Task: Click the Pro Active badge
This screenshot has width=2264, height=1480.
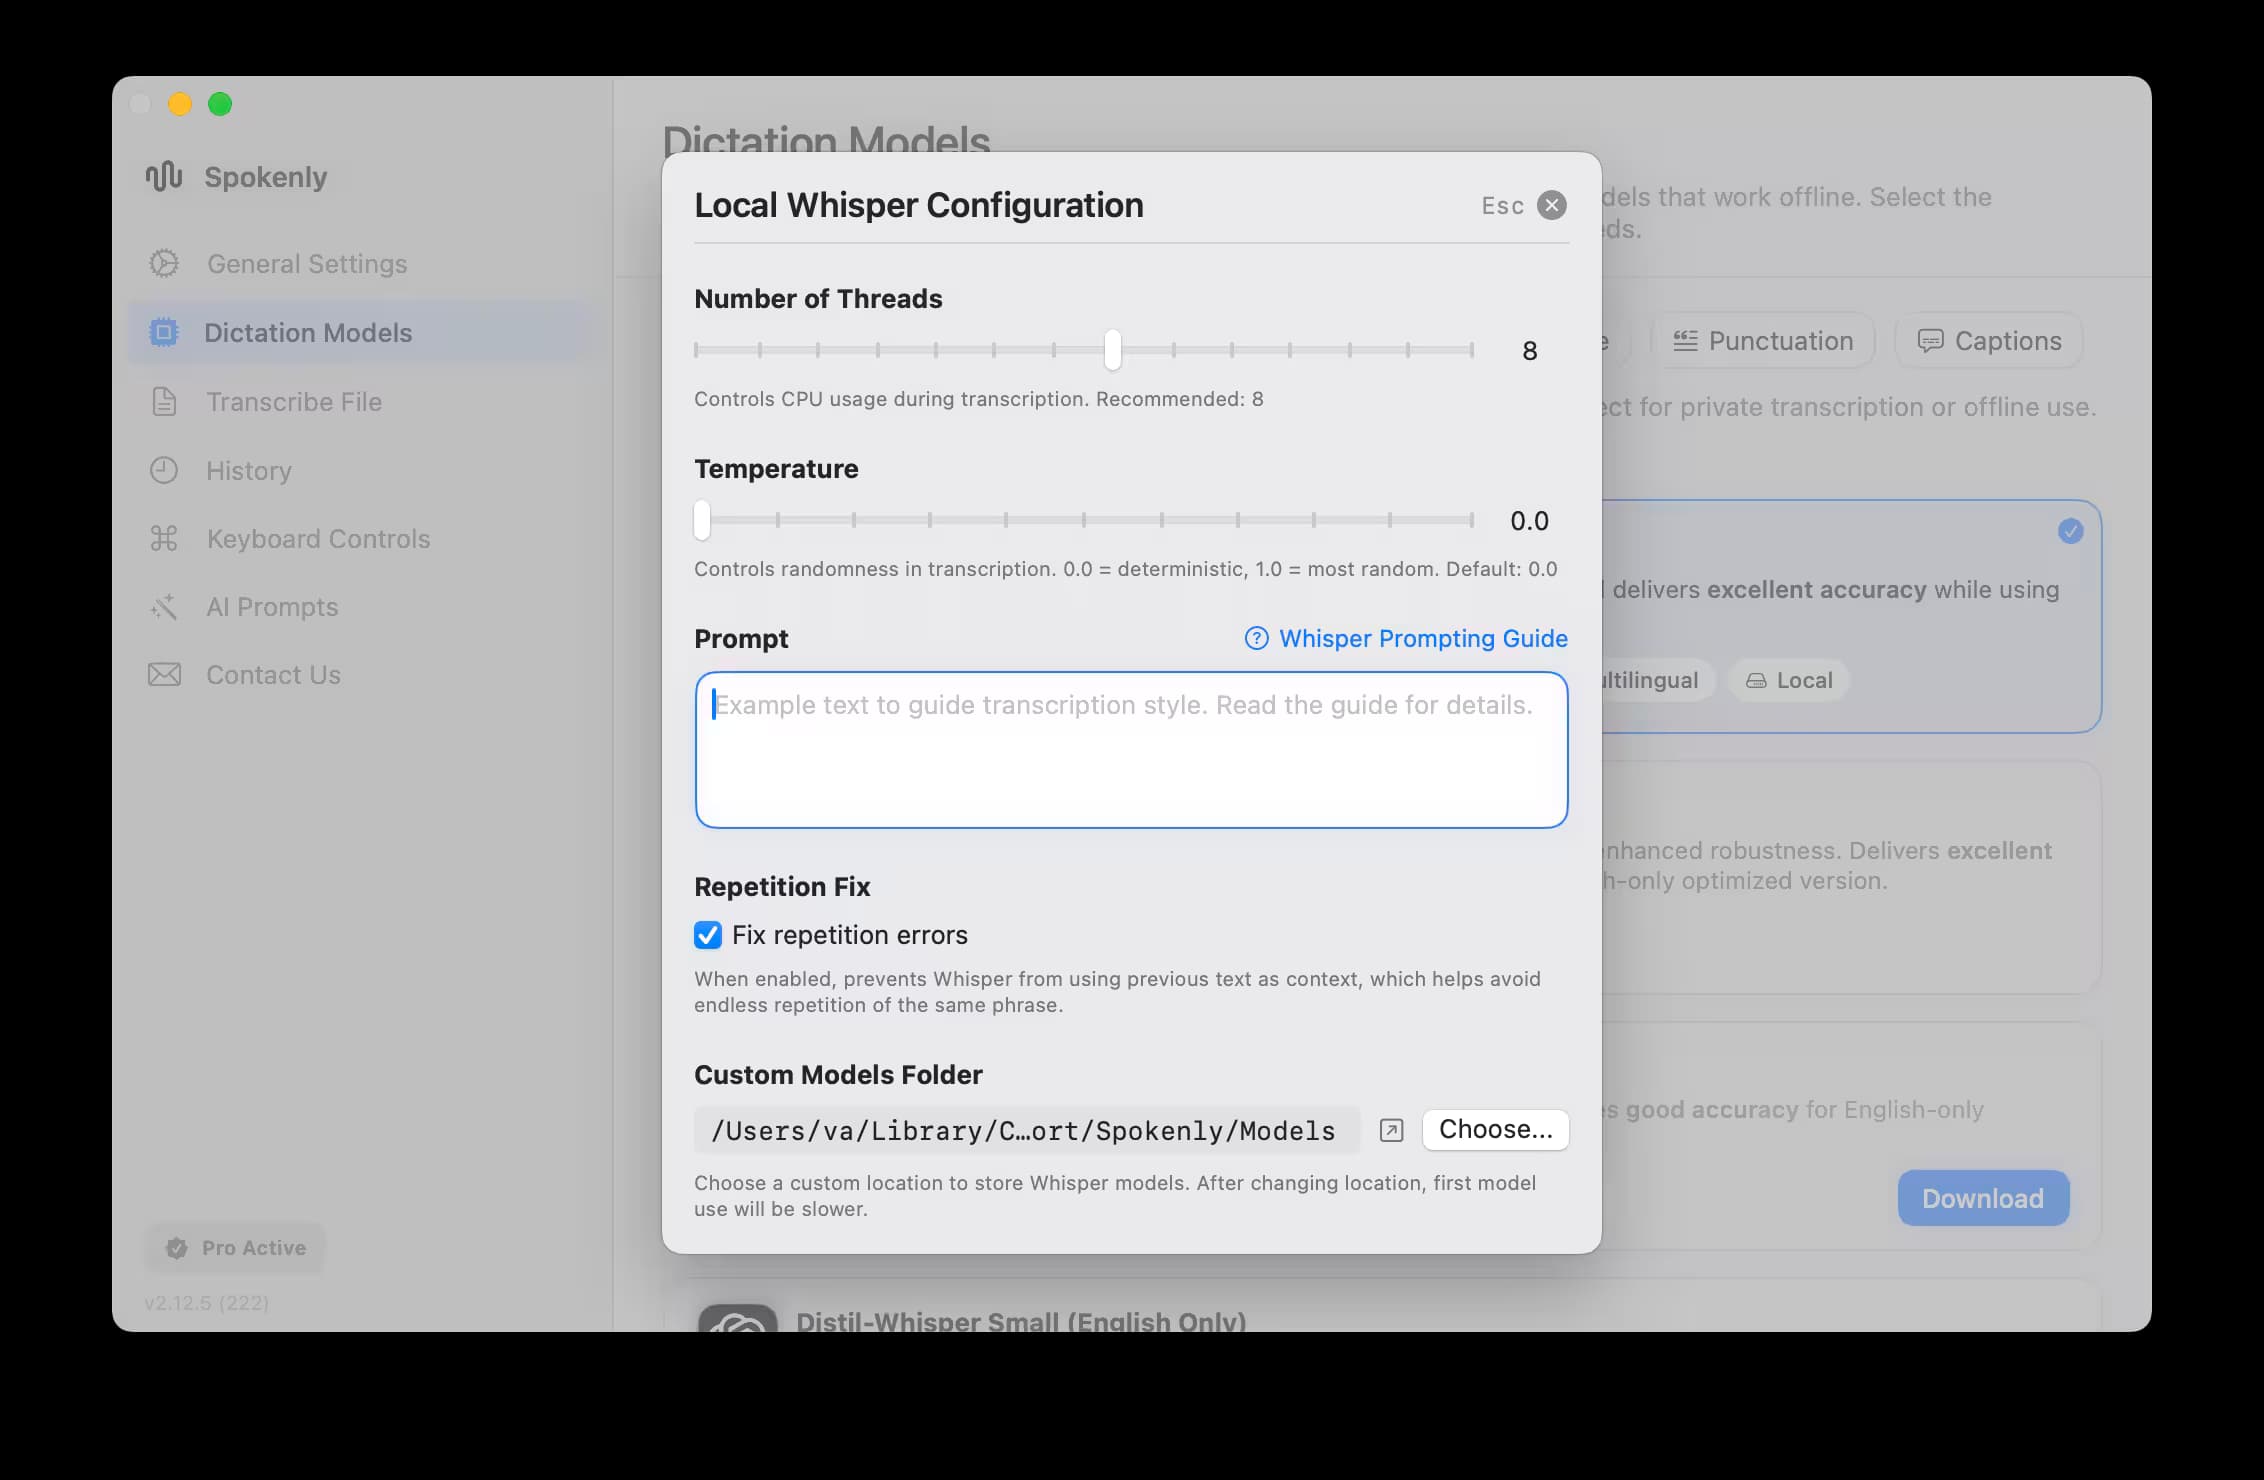Action: click(x=235, y=1247)
